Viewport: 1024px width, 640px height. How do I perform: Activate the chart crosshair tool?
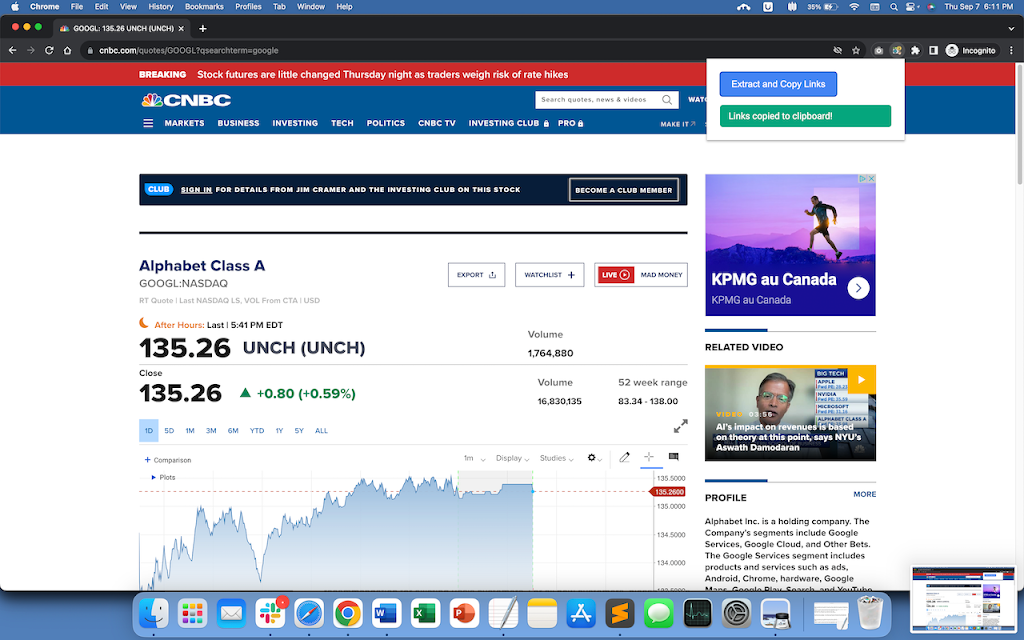pos(648,456)
